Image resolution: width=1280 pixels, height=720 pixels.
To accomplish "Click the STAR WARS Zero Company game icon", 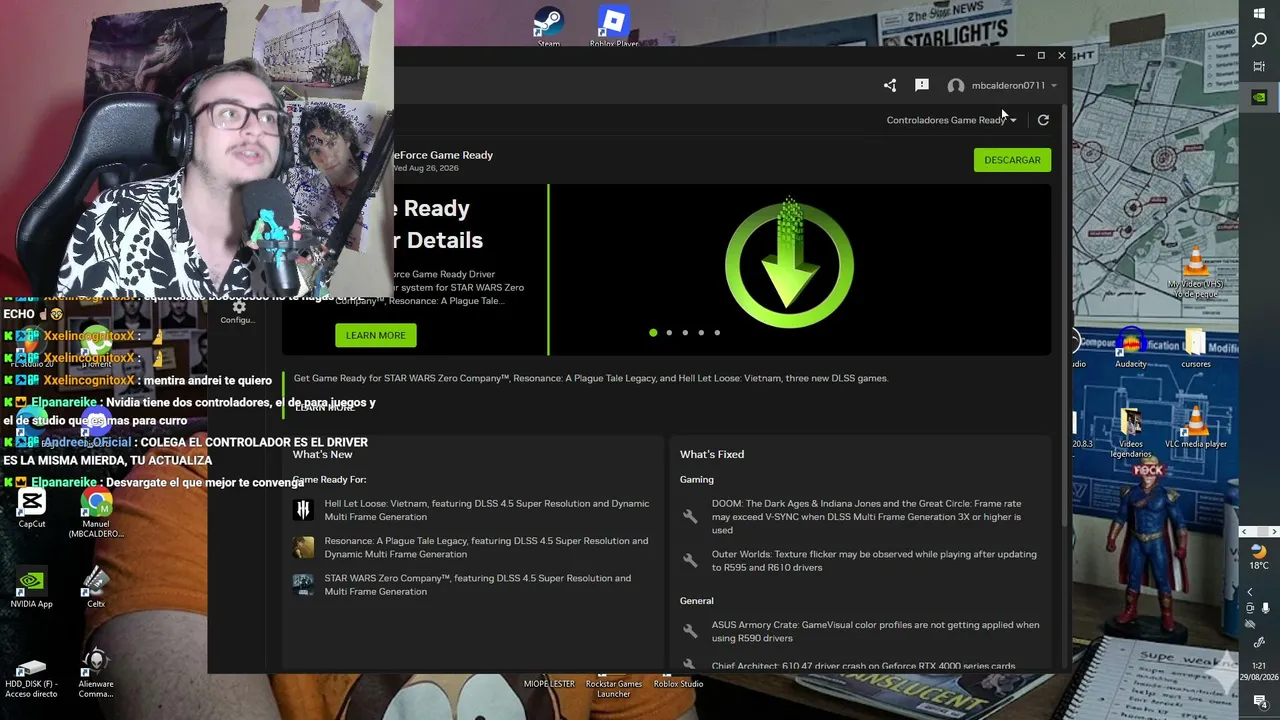I will click(x=303, y=584).
